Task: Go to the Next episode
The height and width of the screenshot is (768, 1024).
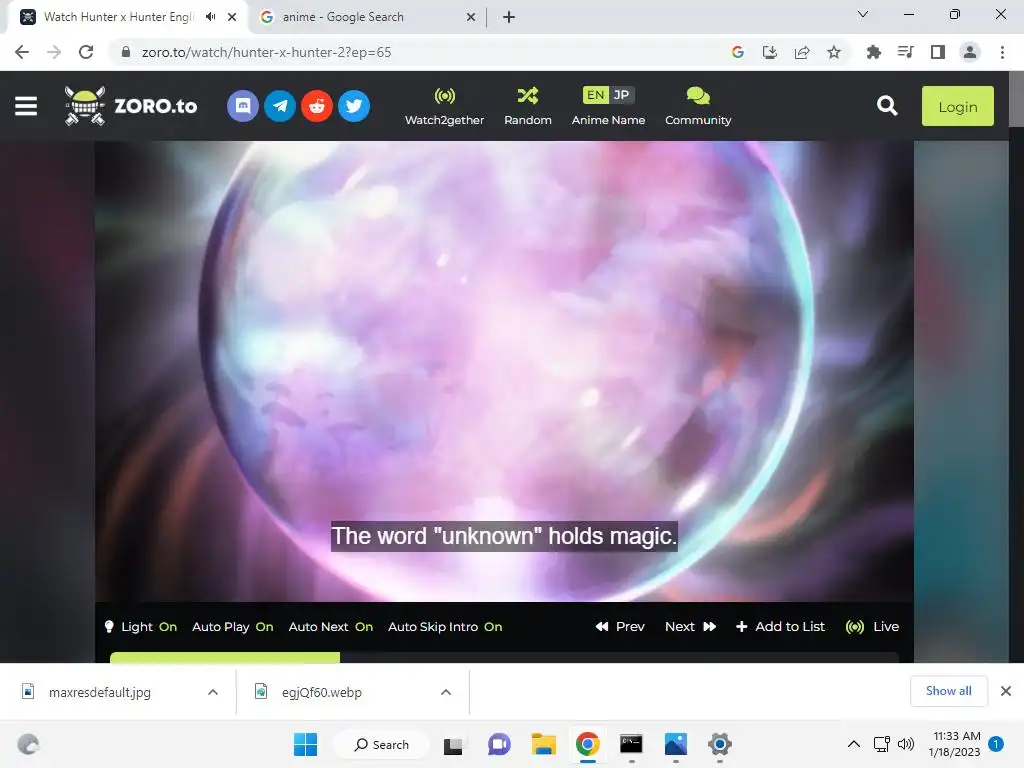Action: pos(690,627)
